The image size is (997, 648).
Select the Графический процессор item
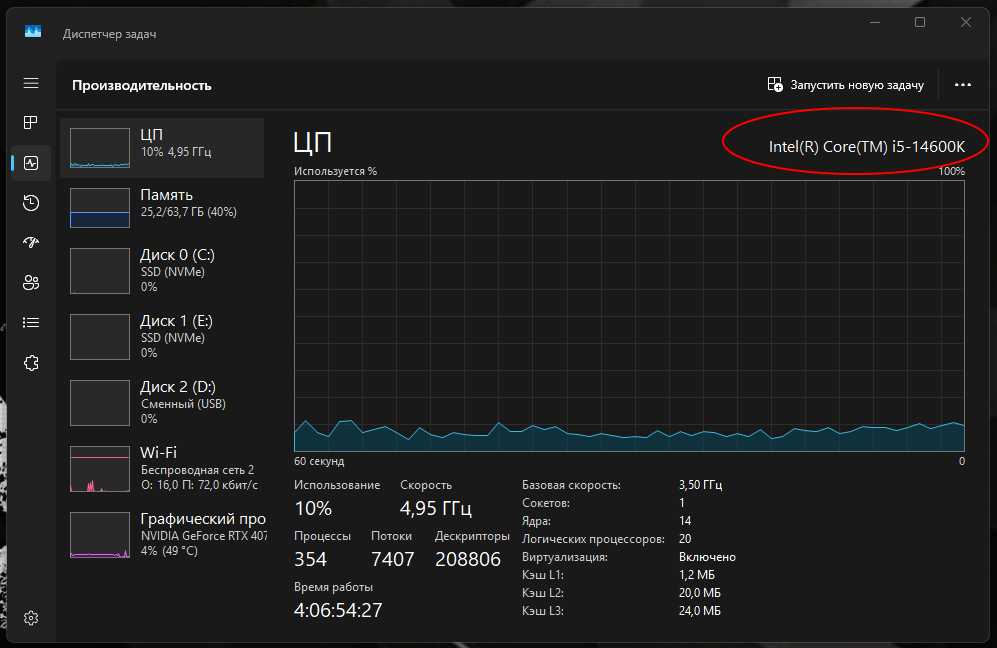coord(162,535)
